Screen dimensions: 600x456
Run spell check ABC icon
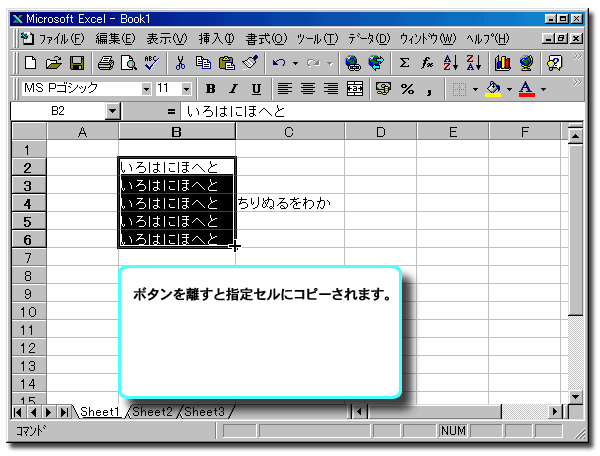click(x=152, y=63)
